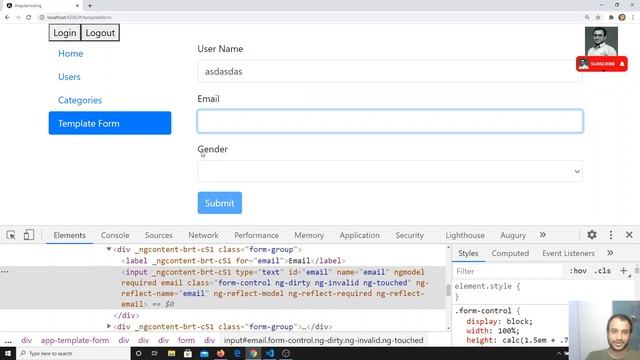Click the red Subscribe button overlay
Image resolution: width=640 pixels, height=360 pixels.
(x=602, y=64)
